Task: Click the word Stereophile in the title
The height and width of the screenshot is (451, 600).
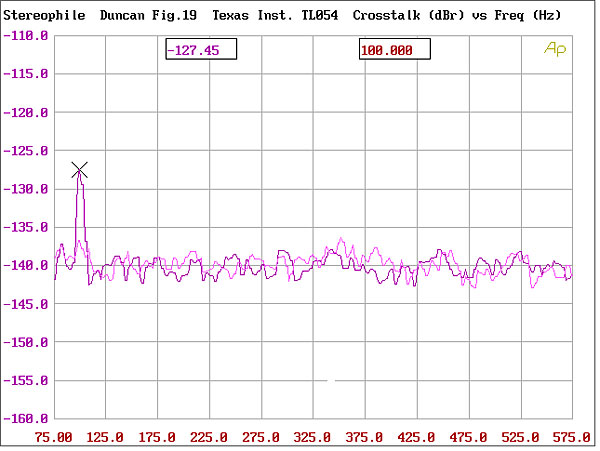Action: click(44, 16)
